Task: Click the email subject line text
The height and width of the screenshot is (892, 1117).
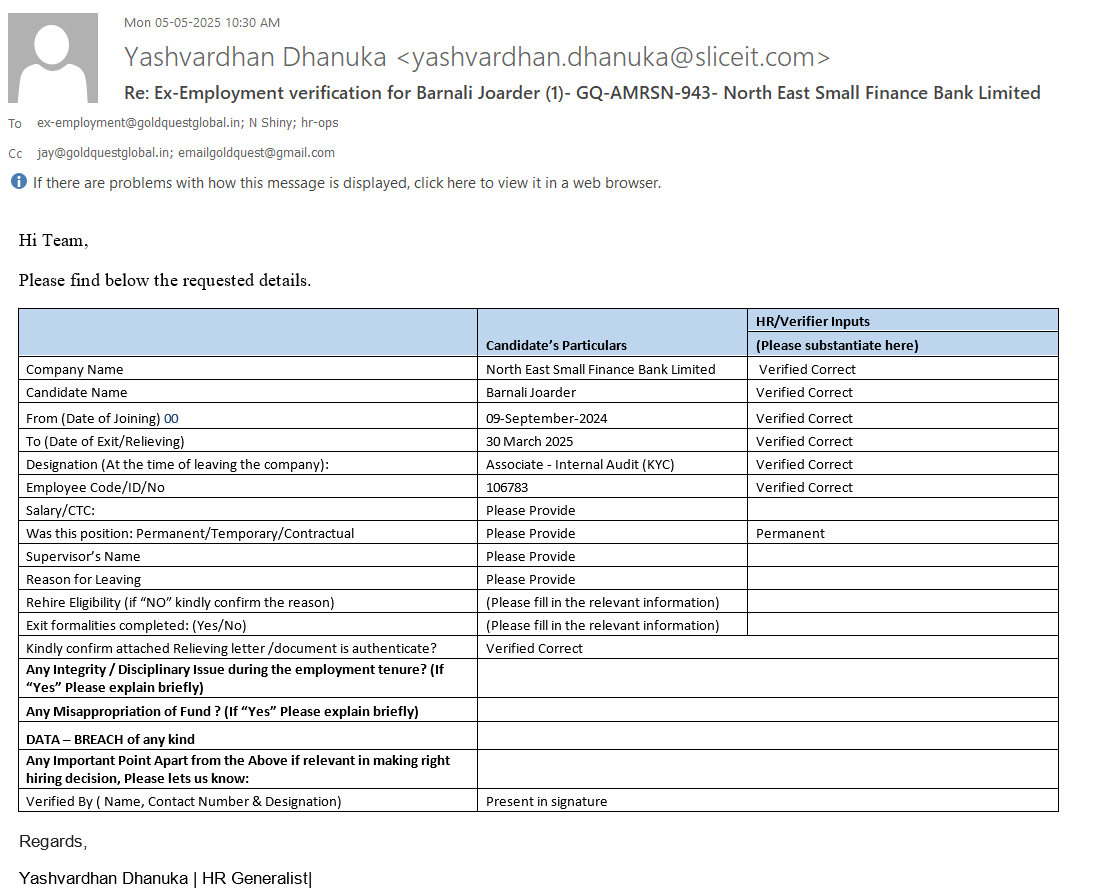Action: tap(582, 93)
